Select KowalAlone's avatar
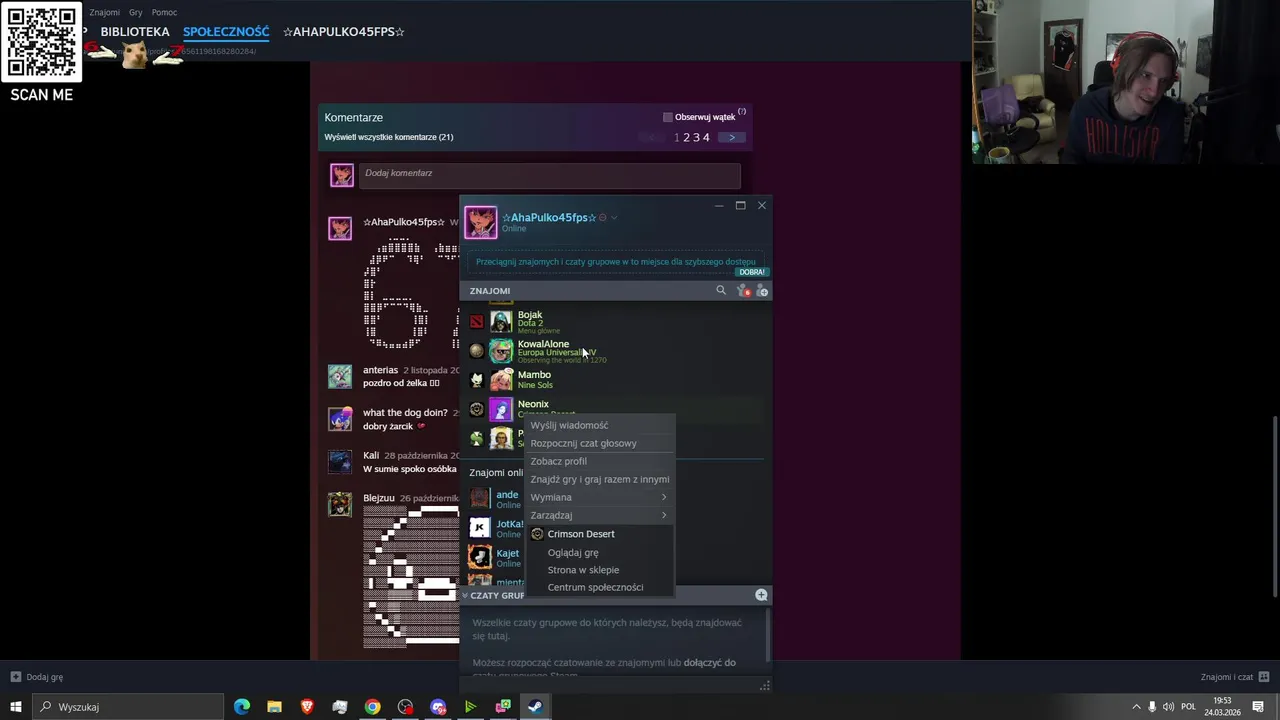1280x720 pixels. pyautogui.click(x=501, y=351)
